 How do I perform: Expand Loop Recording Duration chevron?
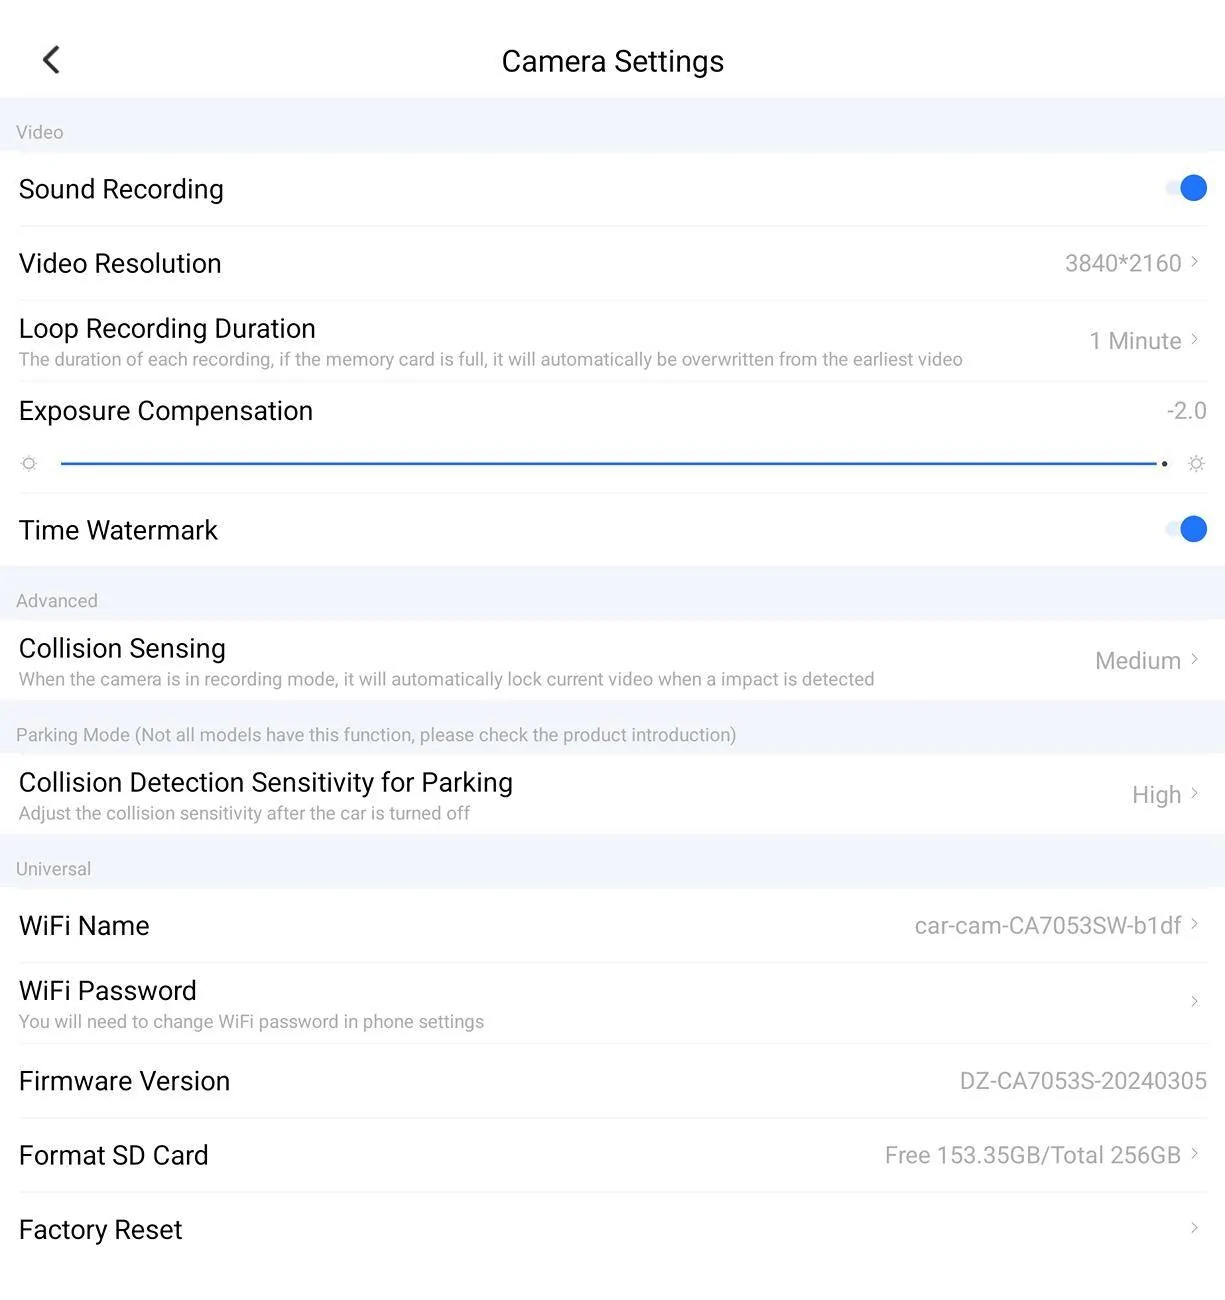tap(1194, 340)
